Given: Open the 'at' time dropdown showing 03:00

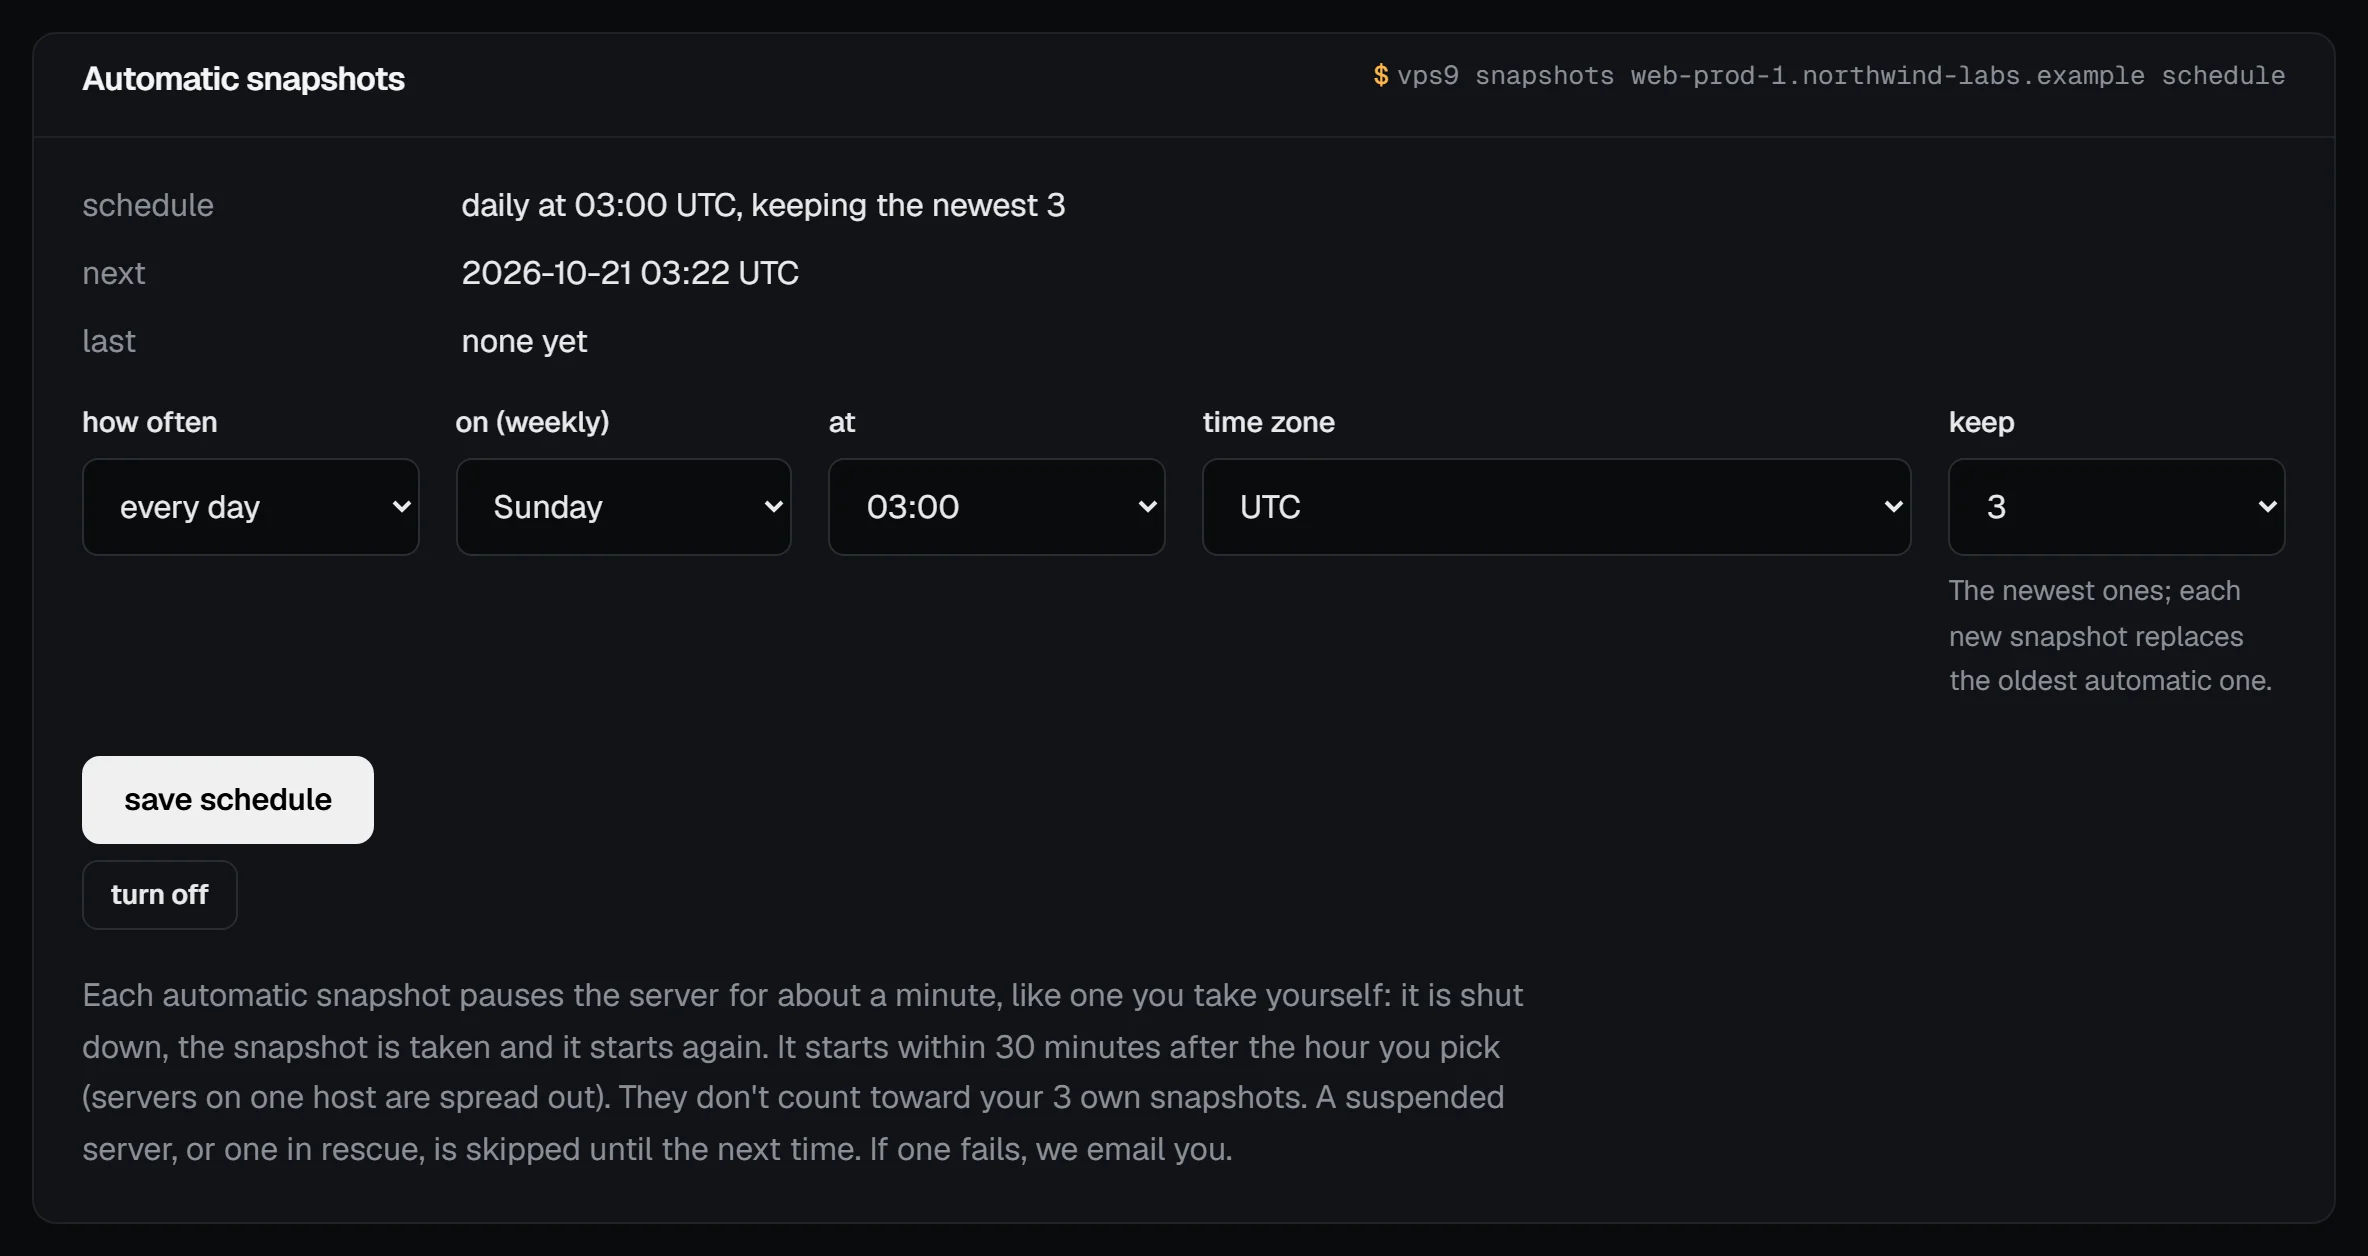Looking at the screenshot, I should pos(996,507).
